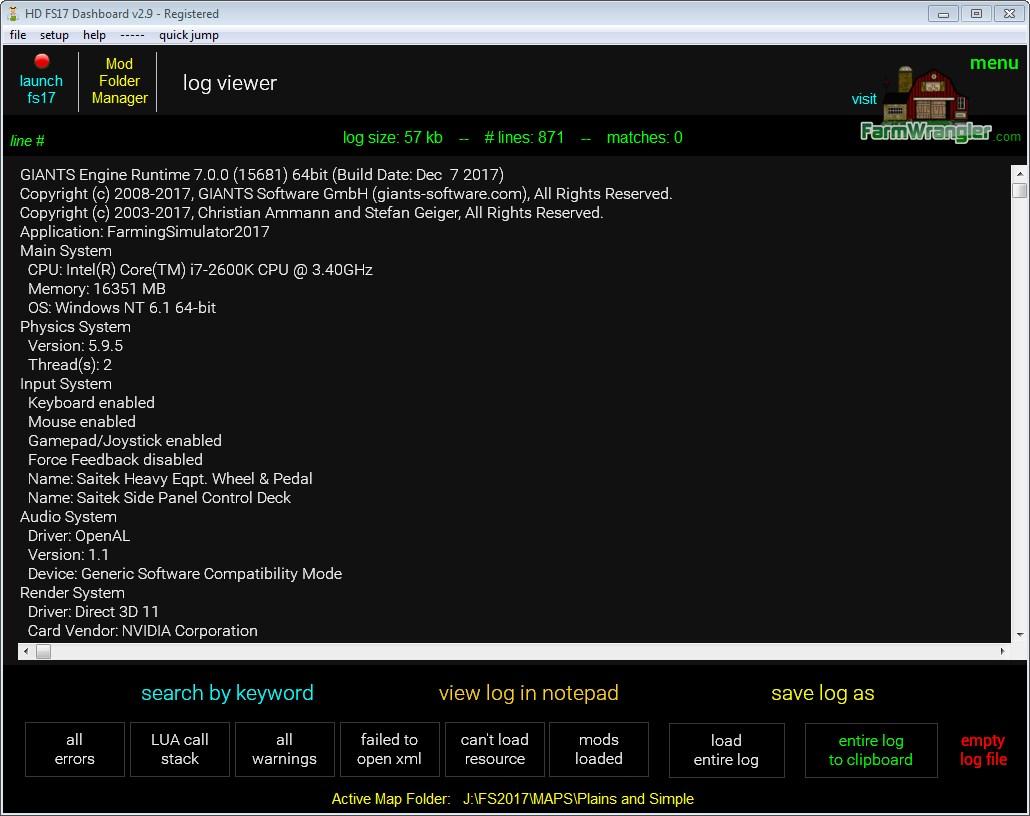Open the green menu link
This screenshot has height=816, width=1030.
click(x=993, y=63)
